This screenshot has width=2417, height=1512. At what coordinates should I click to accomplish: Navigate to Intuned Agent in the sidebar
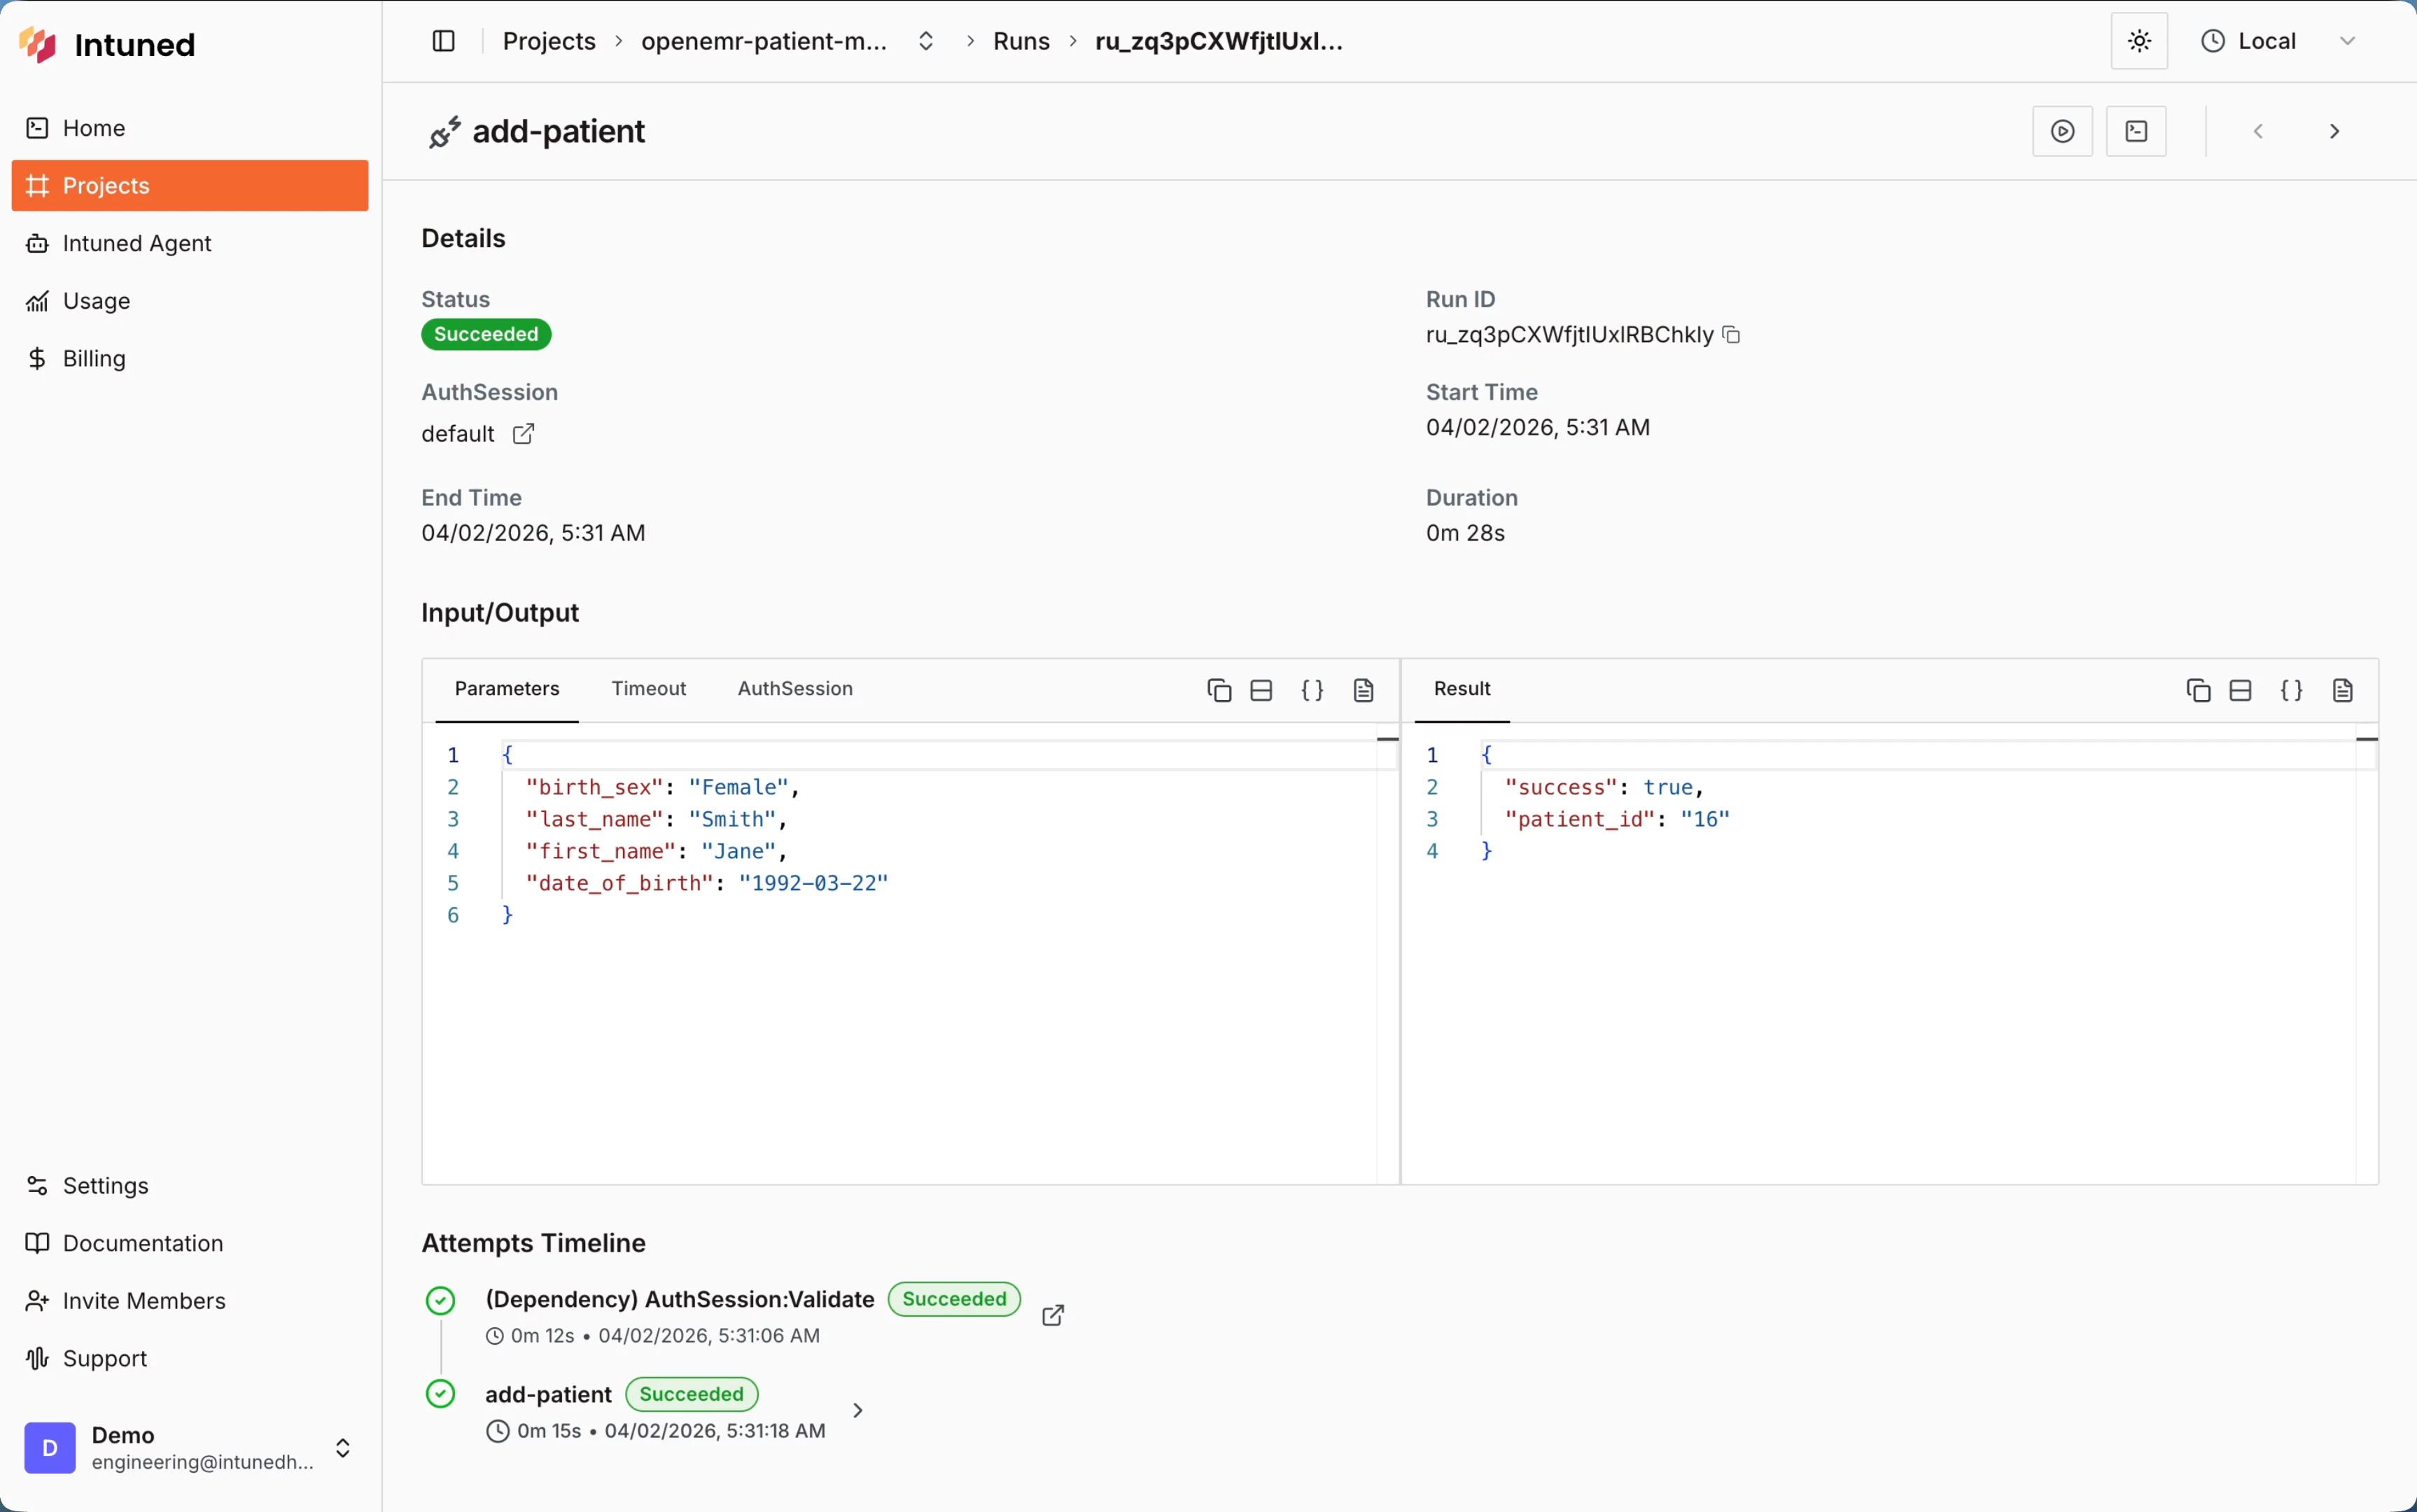coord(138,243)
